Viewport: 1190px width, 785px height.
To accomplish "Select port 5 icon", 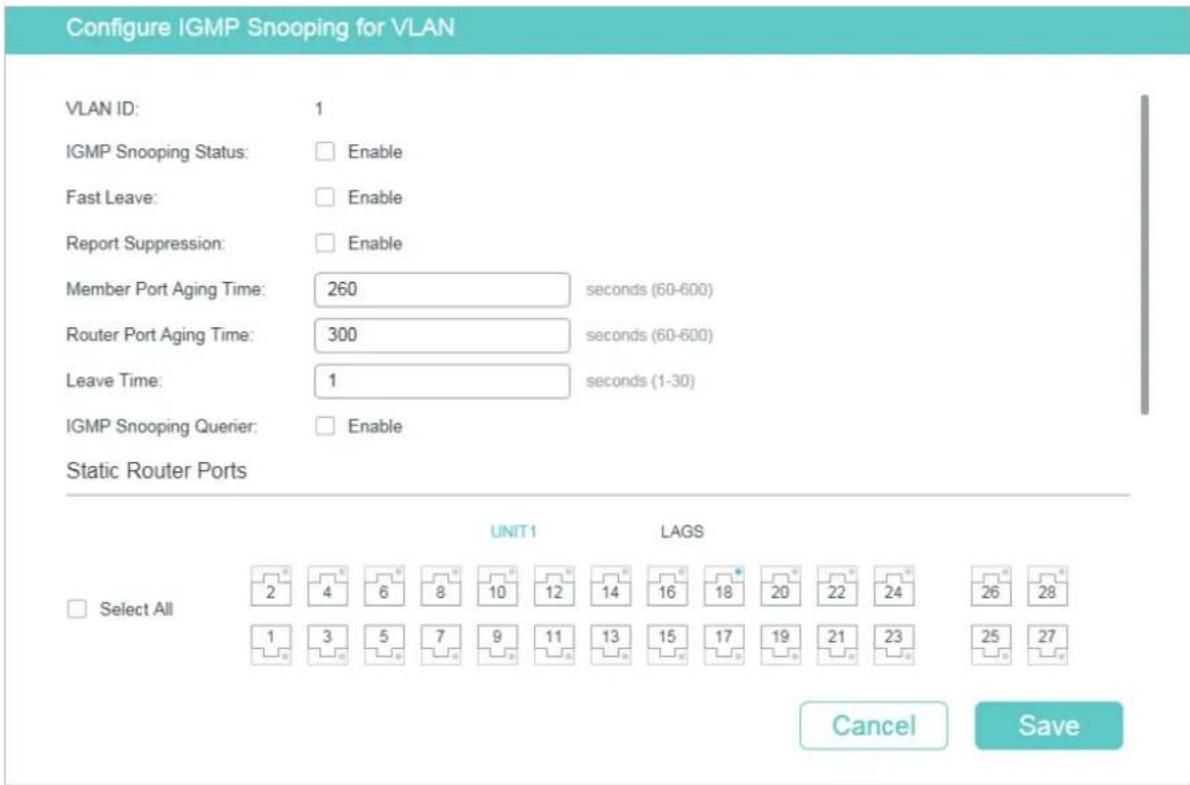I will coord(384,645).
